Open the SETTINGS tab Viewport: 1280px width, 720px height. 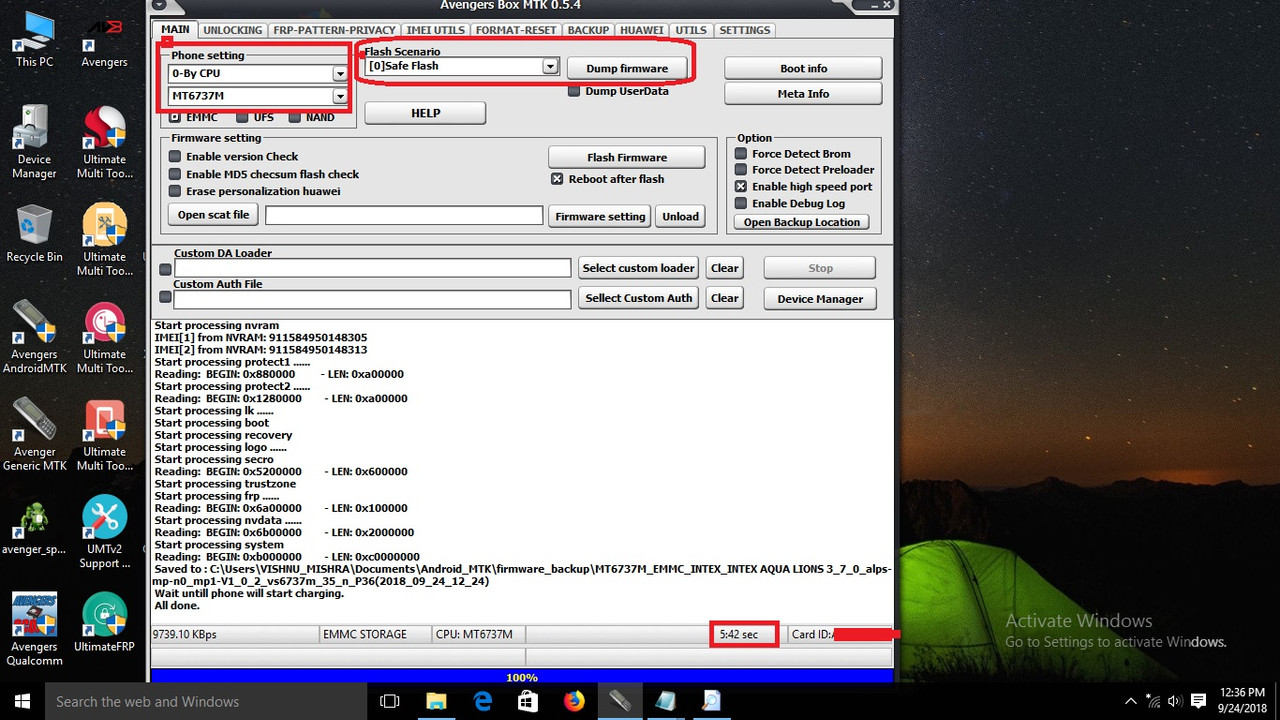click(745, 30)
